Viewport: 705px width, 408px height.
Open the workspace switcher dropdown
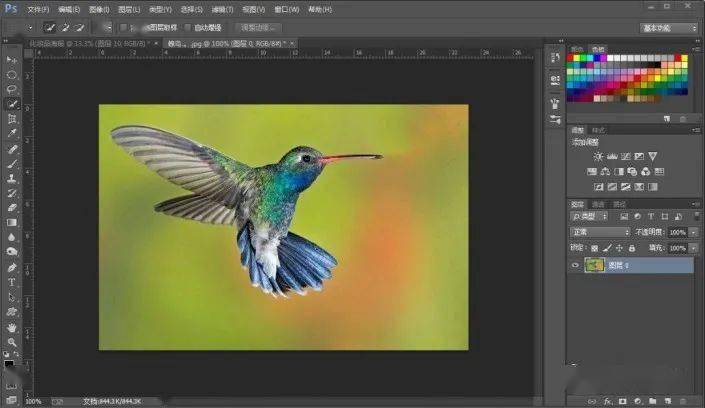tap(669, 28)
